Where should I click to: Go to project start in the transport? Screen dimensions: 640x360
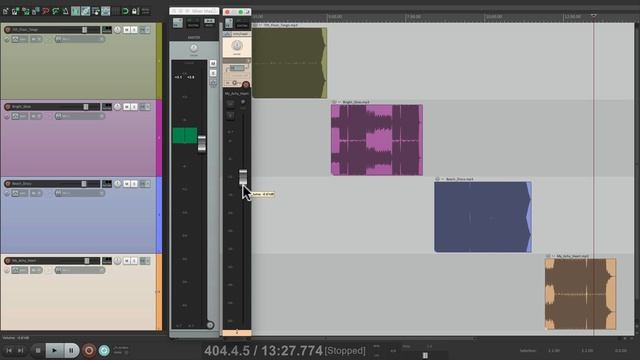9,350
